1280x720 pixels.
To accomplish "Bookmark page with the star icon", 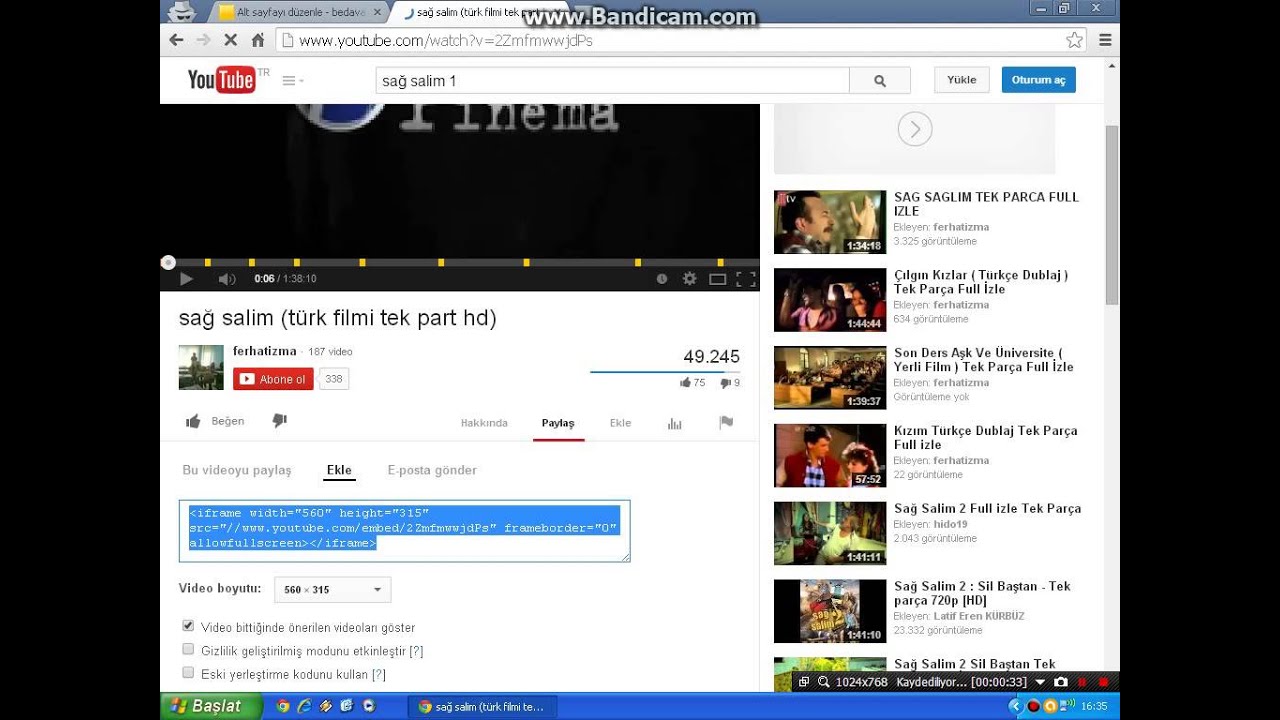I will (x=1074, y=40).
